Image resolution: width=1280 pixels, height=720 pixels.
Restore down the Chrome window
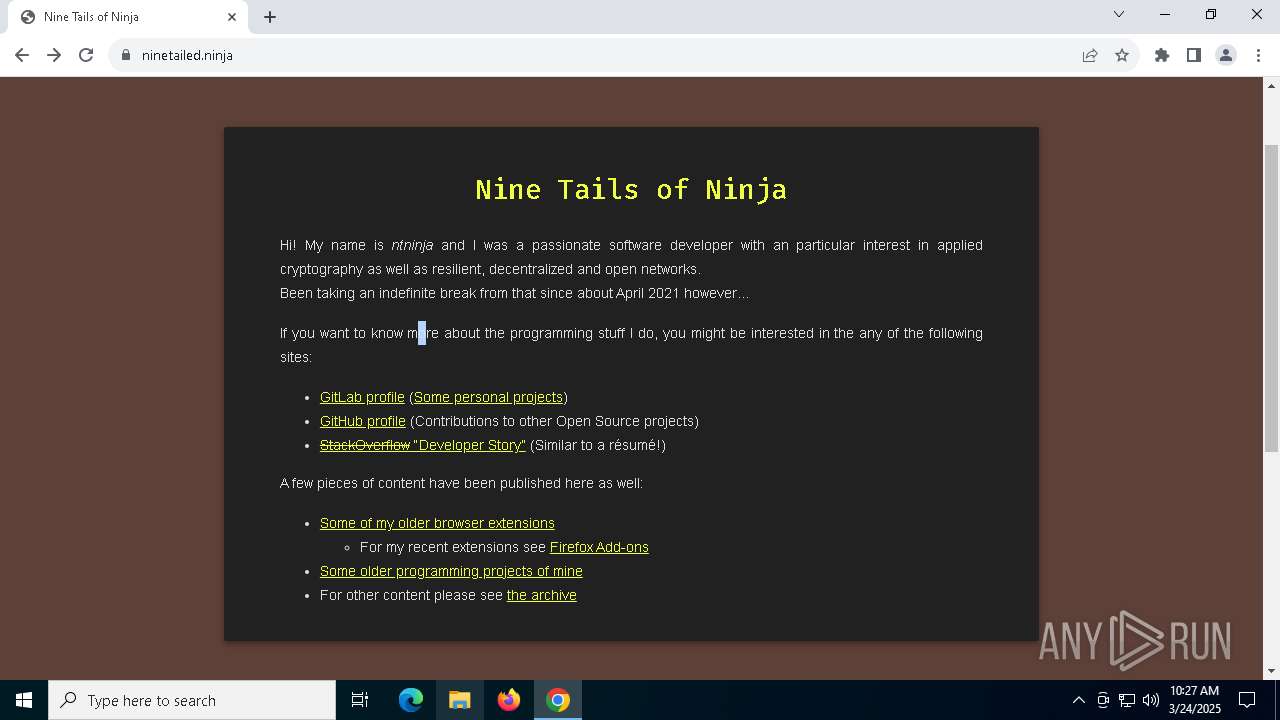1211,14
